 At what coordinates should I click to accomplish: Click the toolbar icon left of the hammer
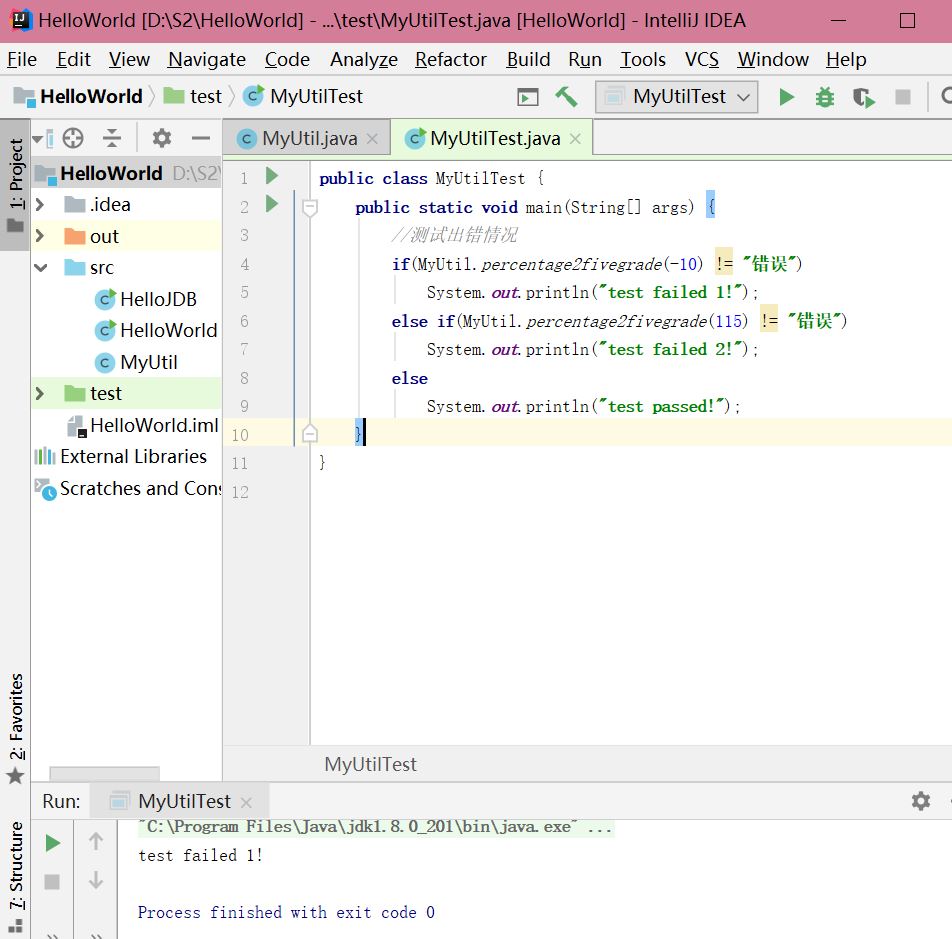point(528,97)
